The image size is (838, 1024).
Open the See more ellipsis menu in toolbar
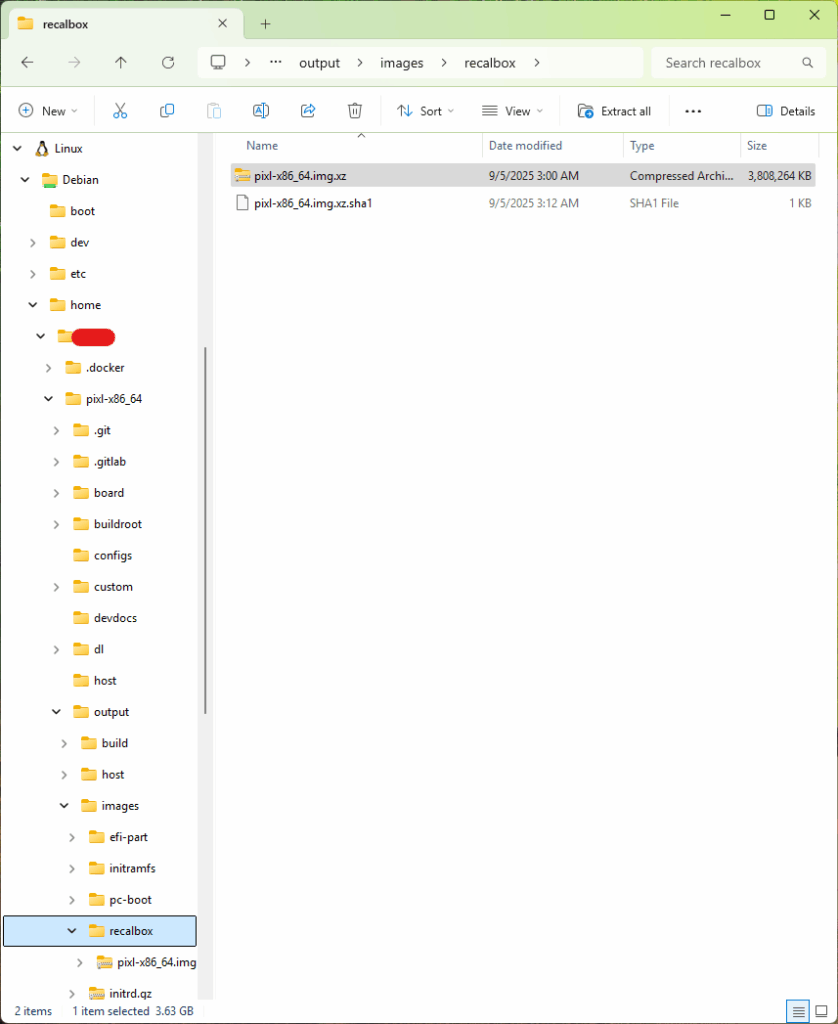[x=693, y=111]
